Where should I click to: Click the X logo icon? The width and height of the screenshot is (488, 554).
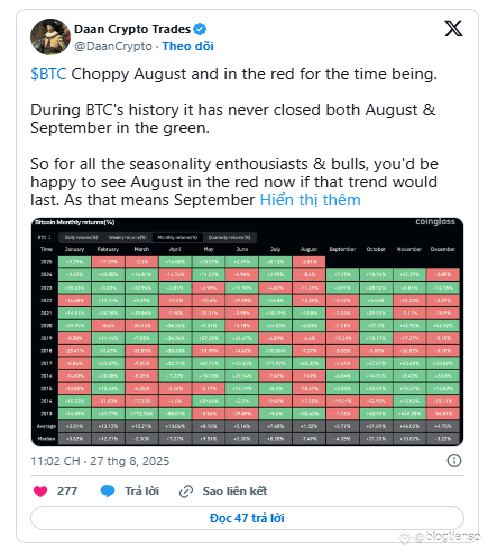(x=453, y=28)
